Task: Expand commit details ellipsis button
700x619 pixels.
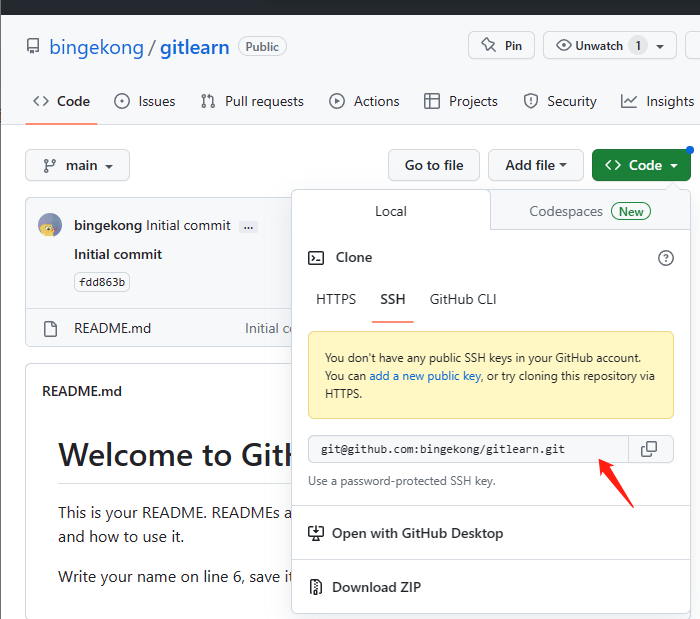Action: [x=248, y=227]
